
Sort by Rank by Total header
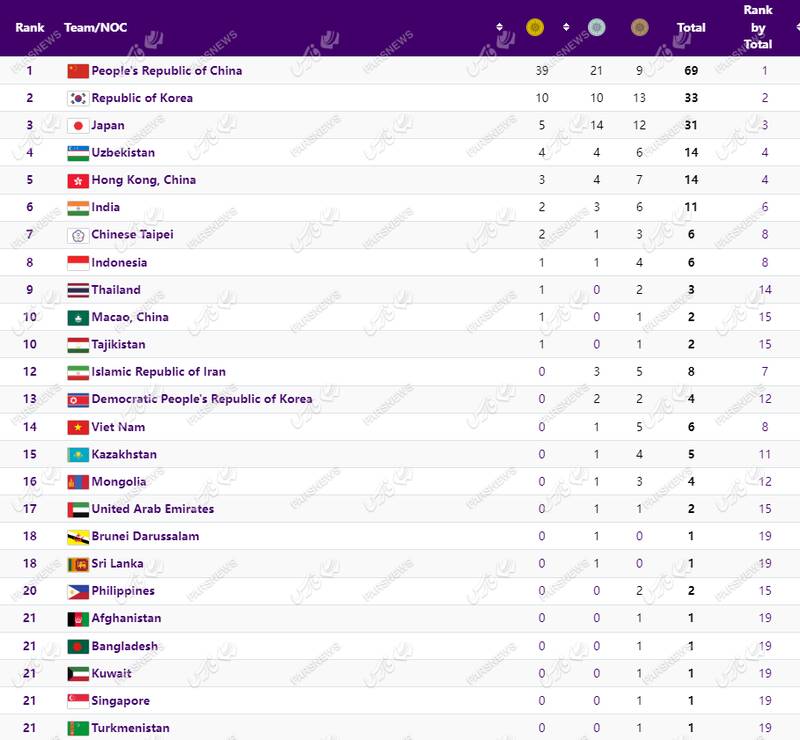pos(758,28)
